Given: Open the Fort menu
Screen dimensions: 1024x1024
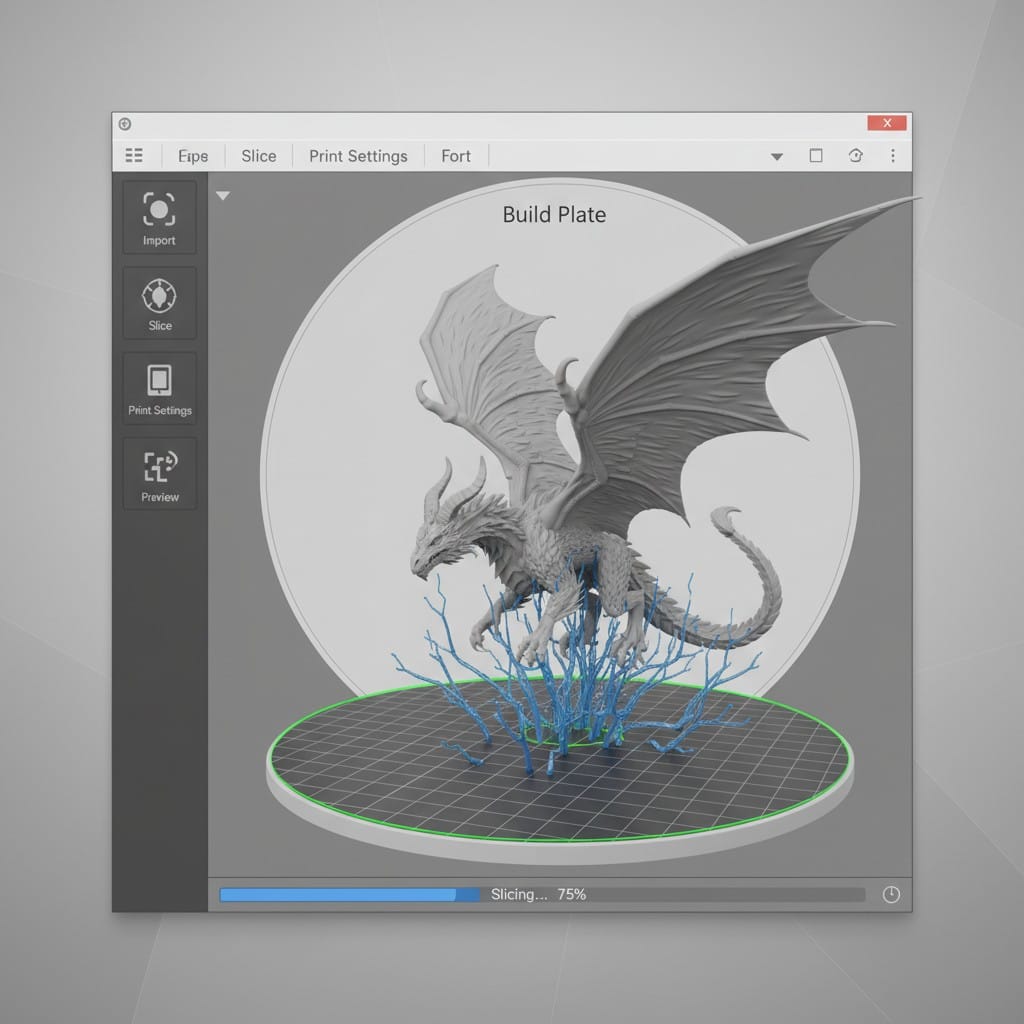Looking at the screenshot, I should 456,156.
